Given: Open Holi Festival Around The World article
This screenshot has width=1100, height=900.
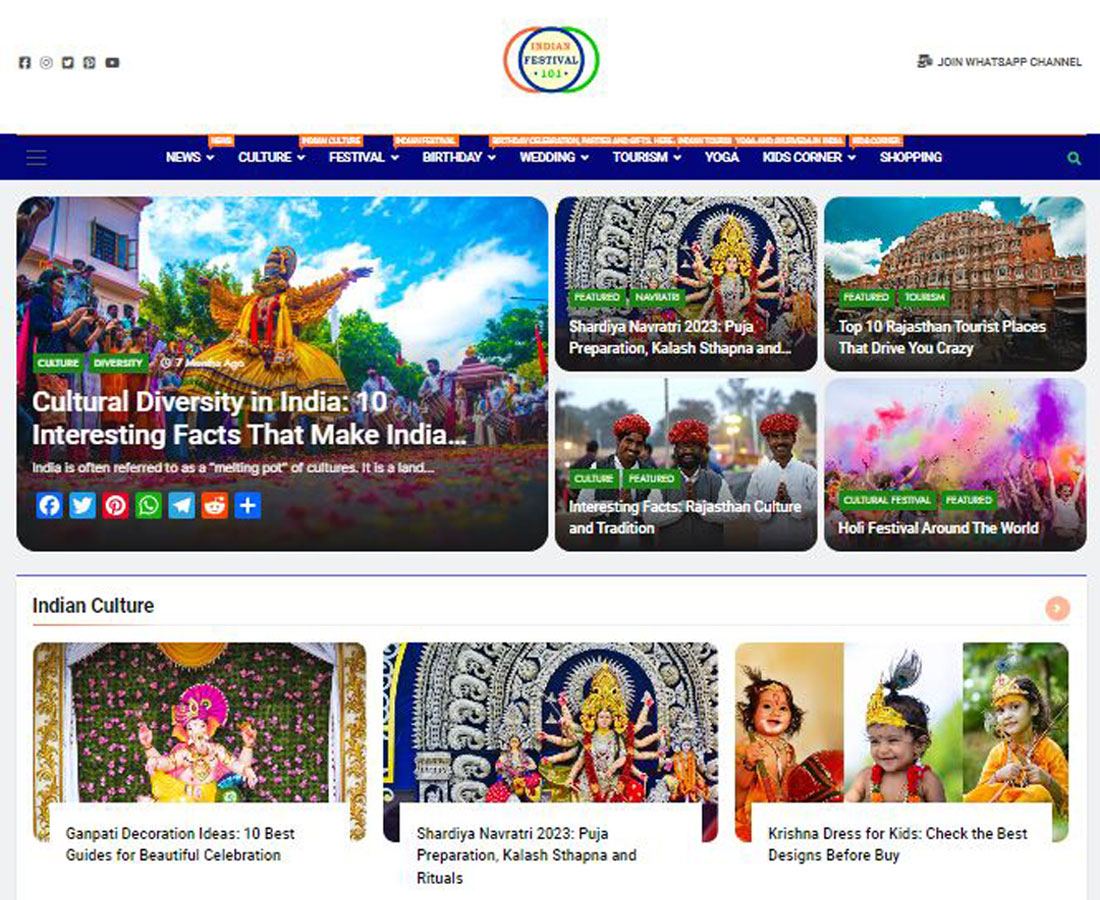Looking at the screenshot, I should tap(938, 528).
